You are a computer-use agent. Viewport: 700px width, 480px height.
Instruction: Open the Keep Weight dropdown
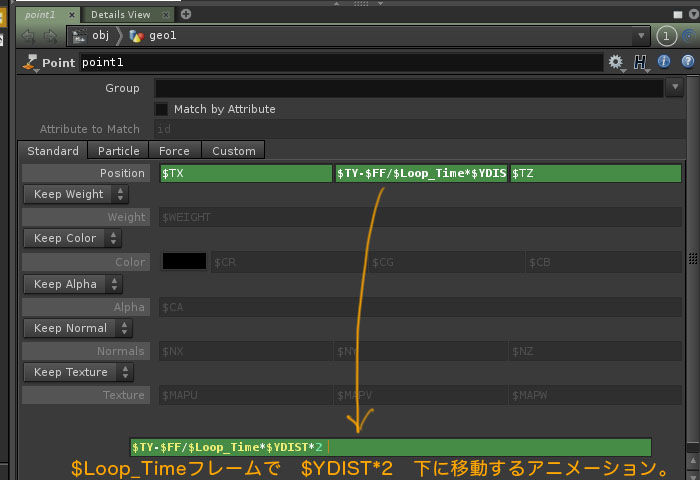tap(75, 194)
